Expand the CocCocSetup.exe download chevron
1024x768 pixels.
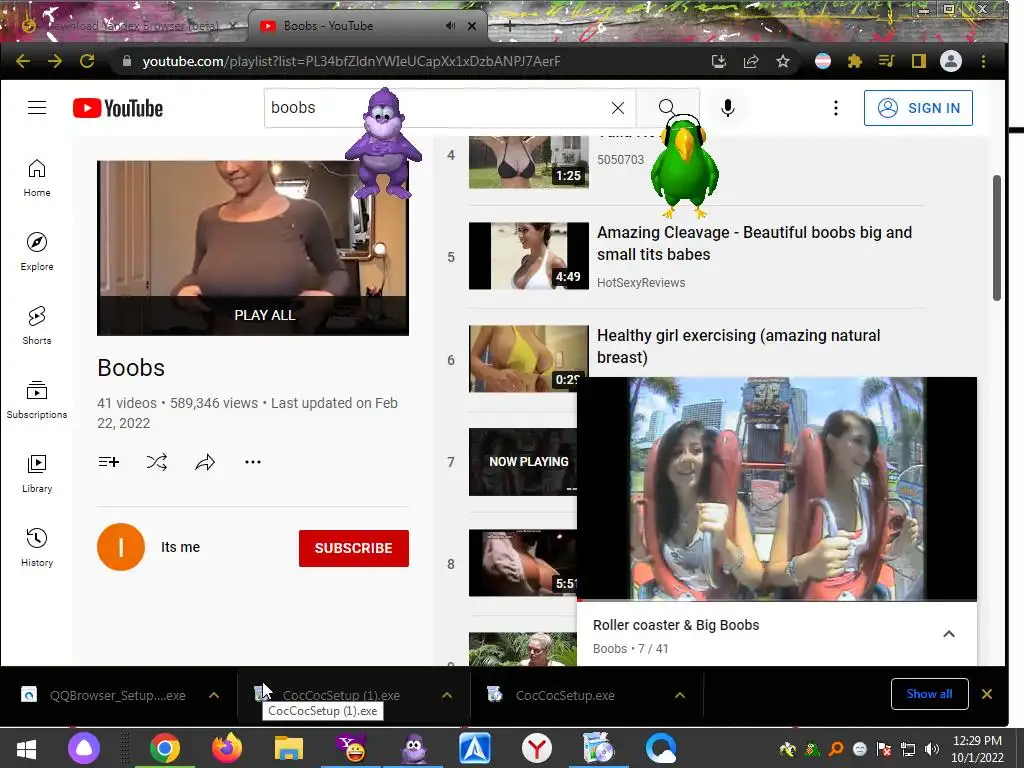(x=680, y=695)
